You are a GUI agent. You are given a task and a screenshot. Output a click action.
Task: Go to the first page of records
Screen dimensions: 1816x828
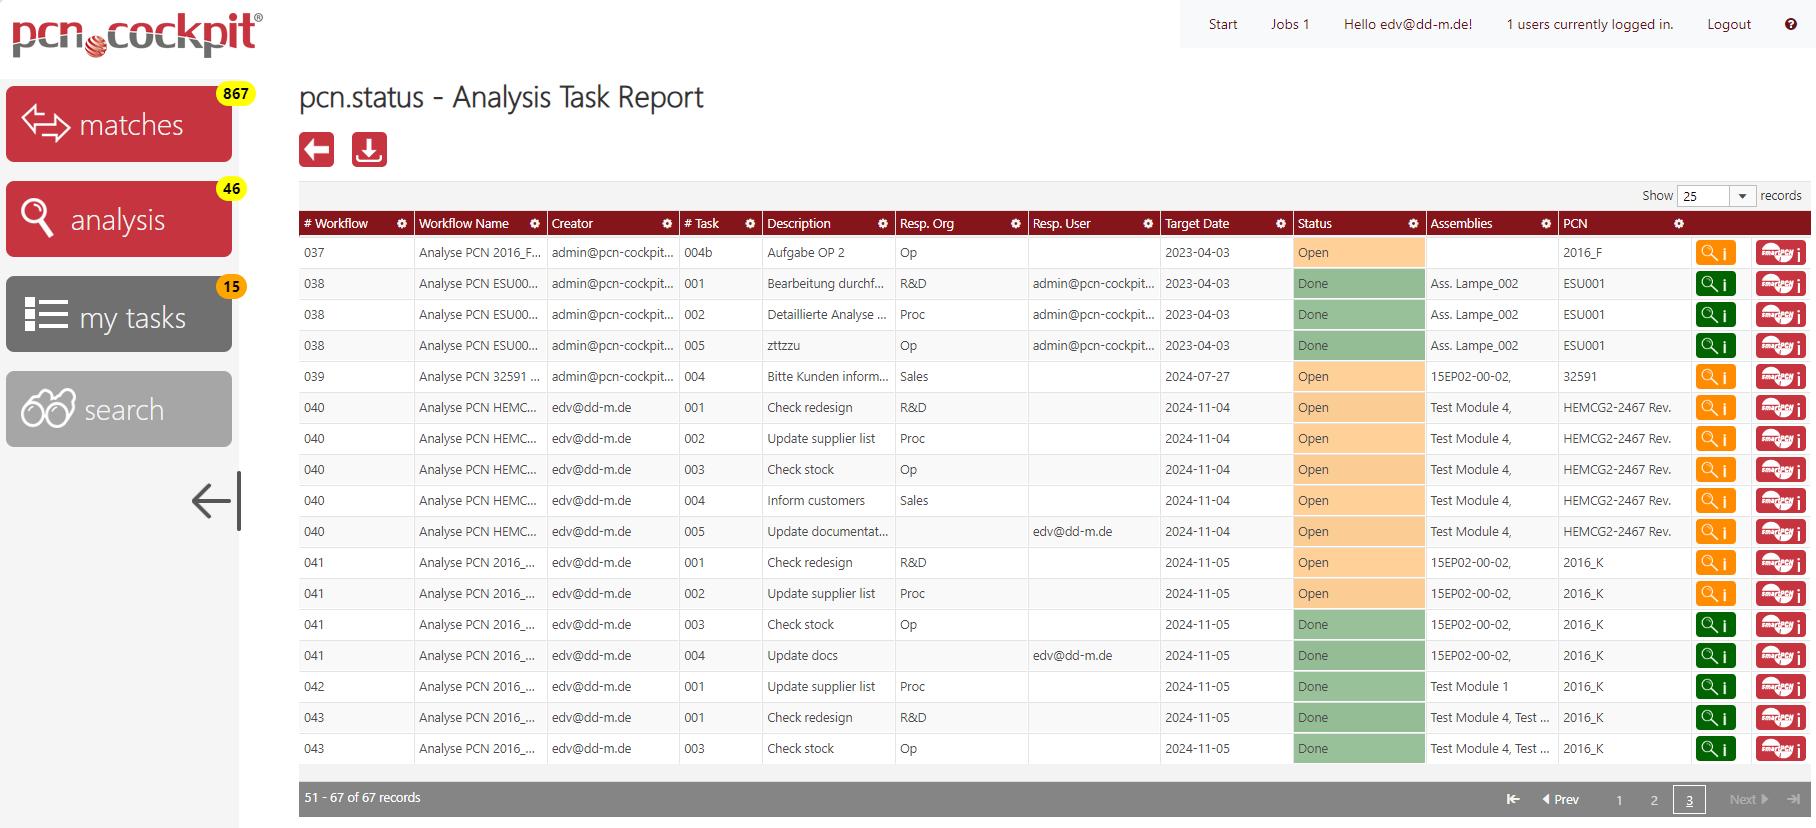point(1513,799)
